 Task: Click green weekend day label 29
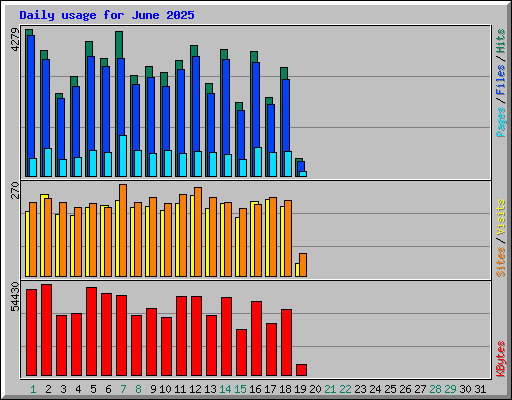(x=450, y=389)
